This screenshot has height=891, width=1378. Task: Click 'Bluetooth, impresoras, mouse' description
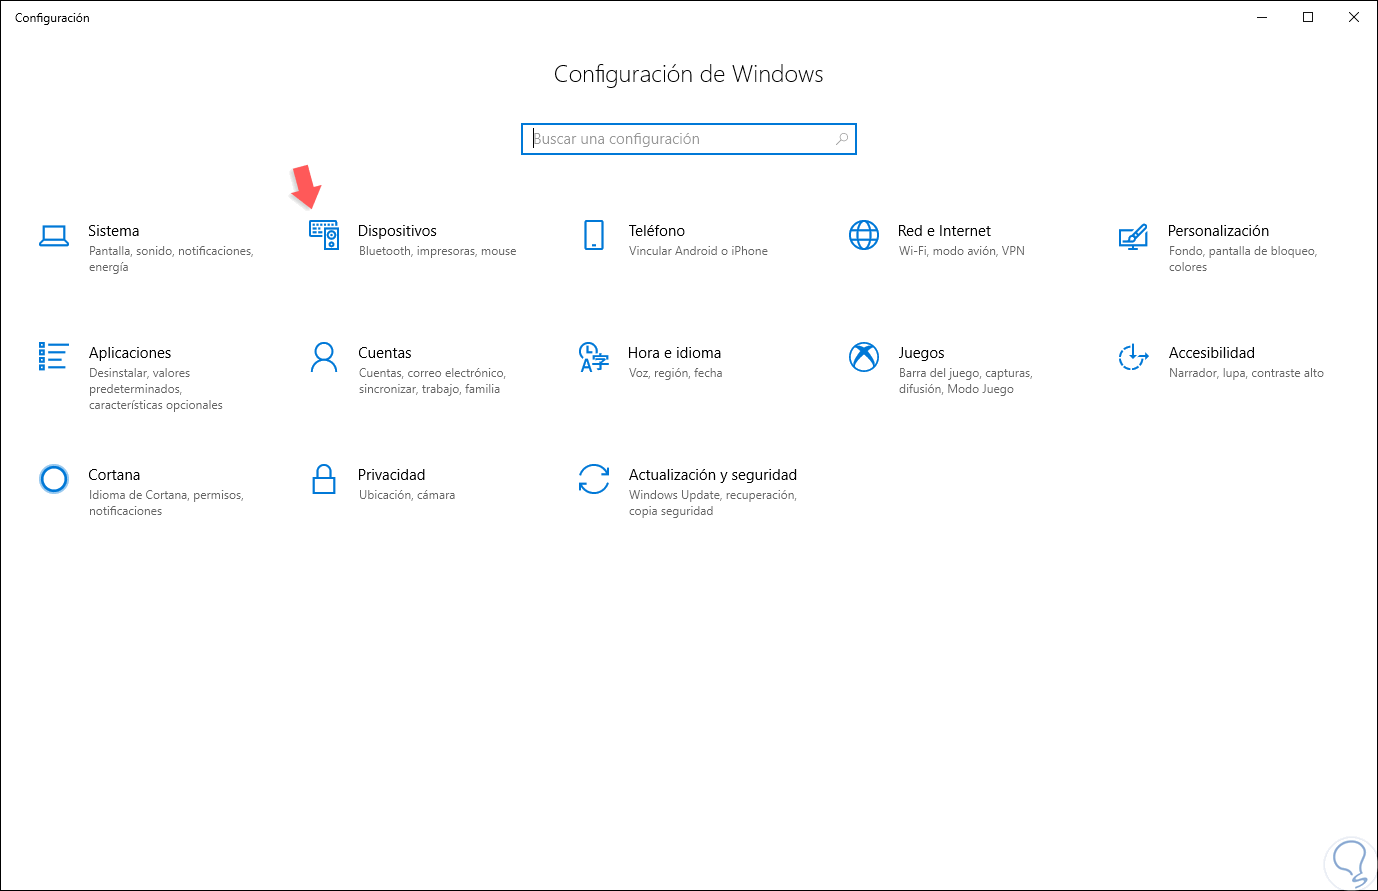pyautogui.click(x=438, y=251)
